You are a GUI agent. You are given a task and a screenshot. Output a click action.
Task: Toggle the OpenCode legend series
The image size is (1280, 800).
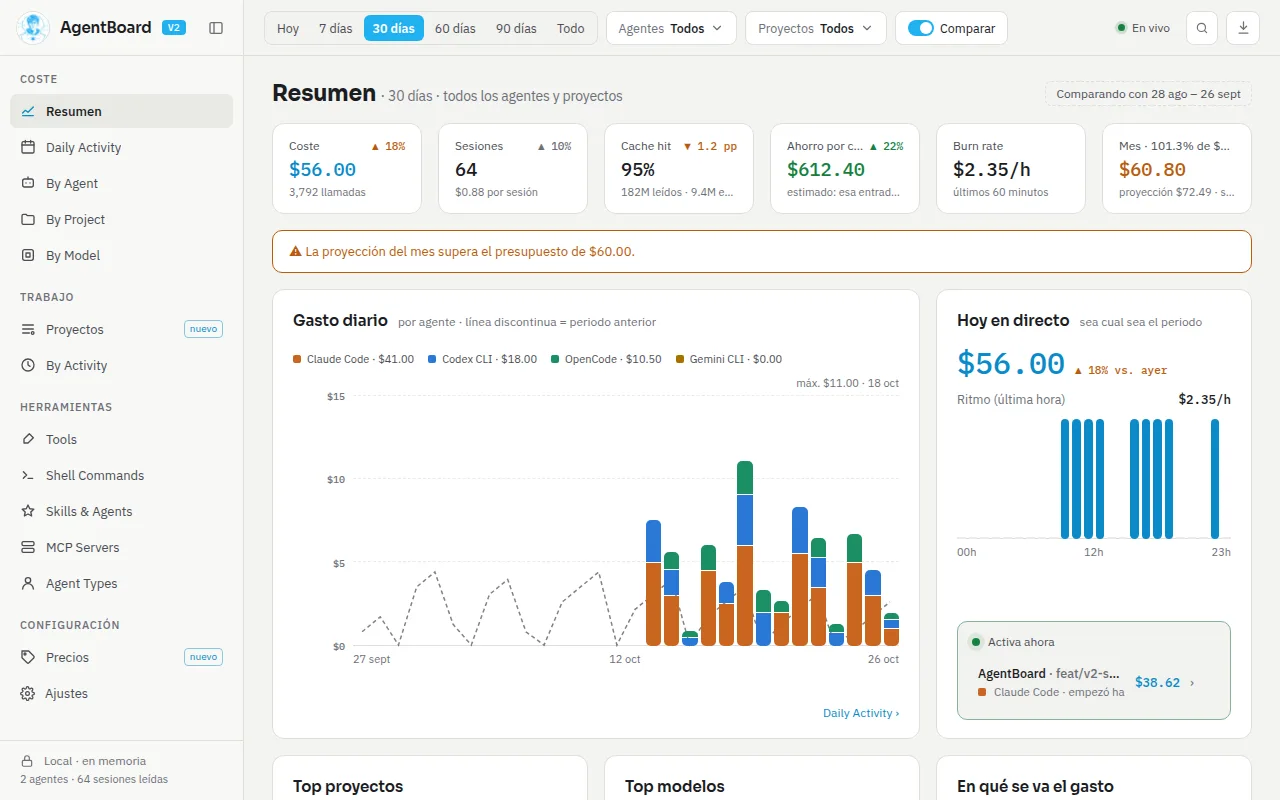click(606, 359)
